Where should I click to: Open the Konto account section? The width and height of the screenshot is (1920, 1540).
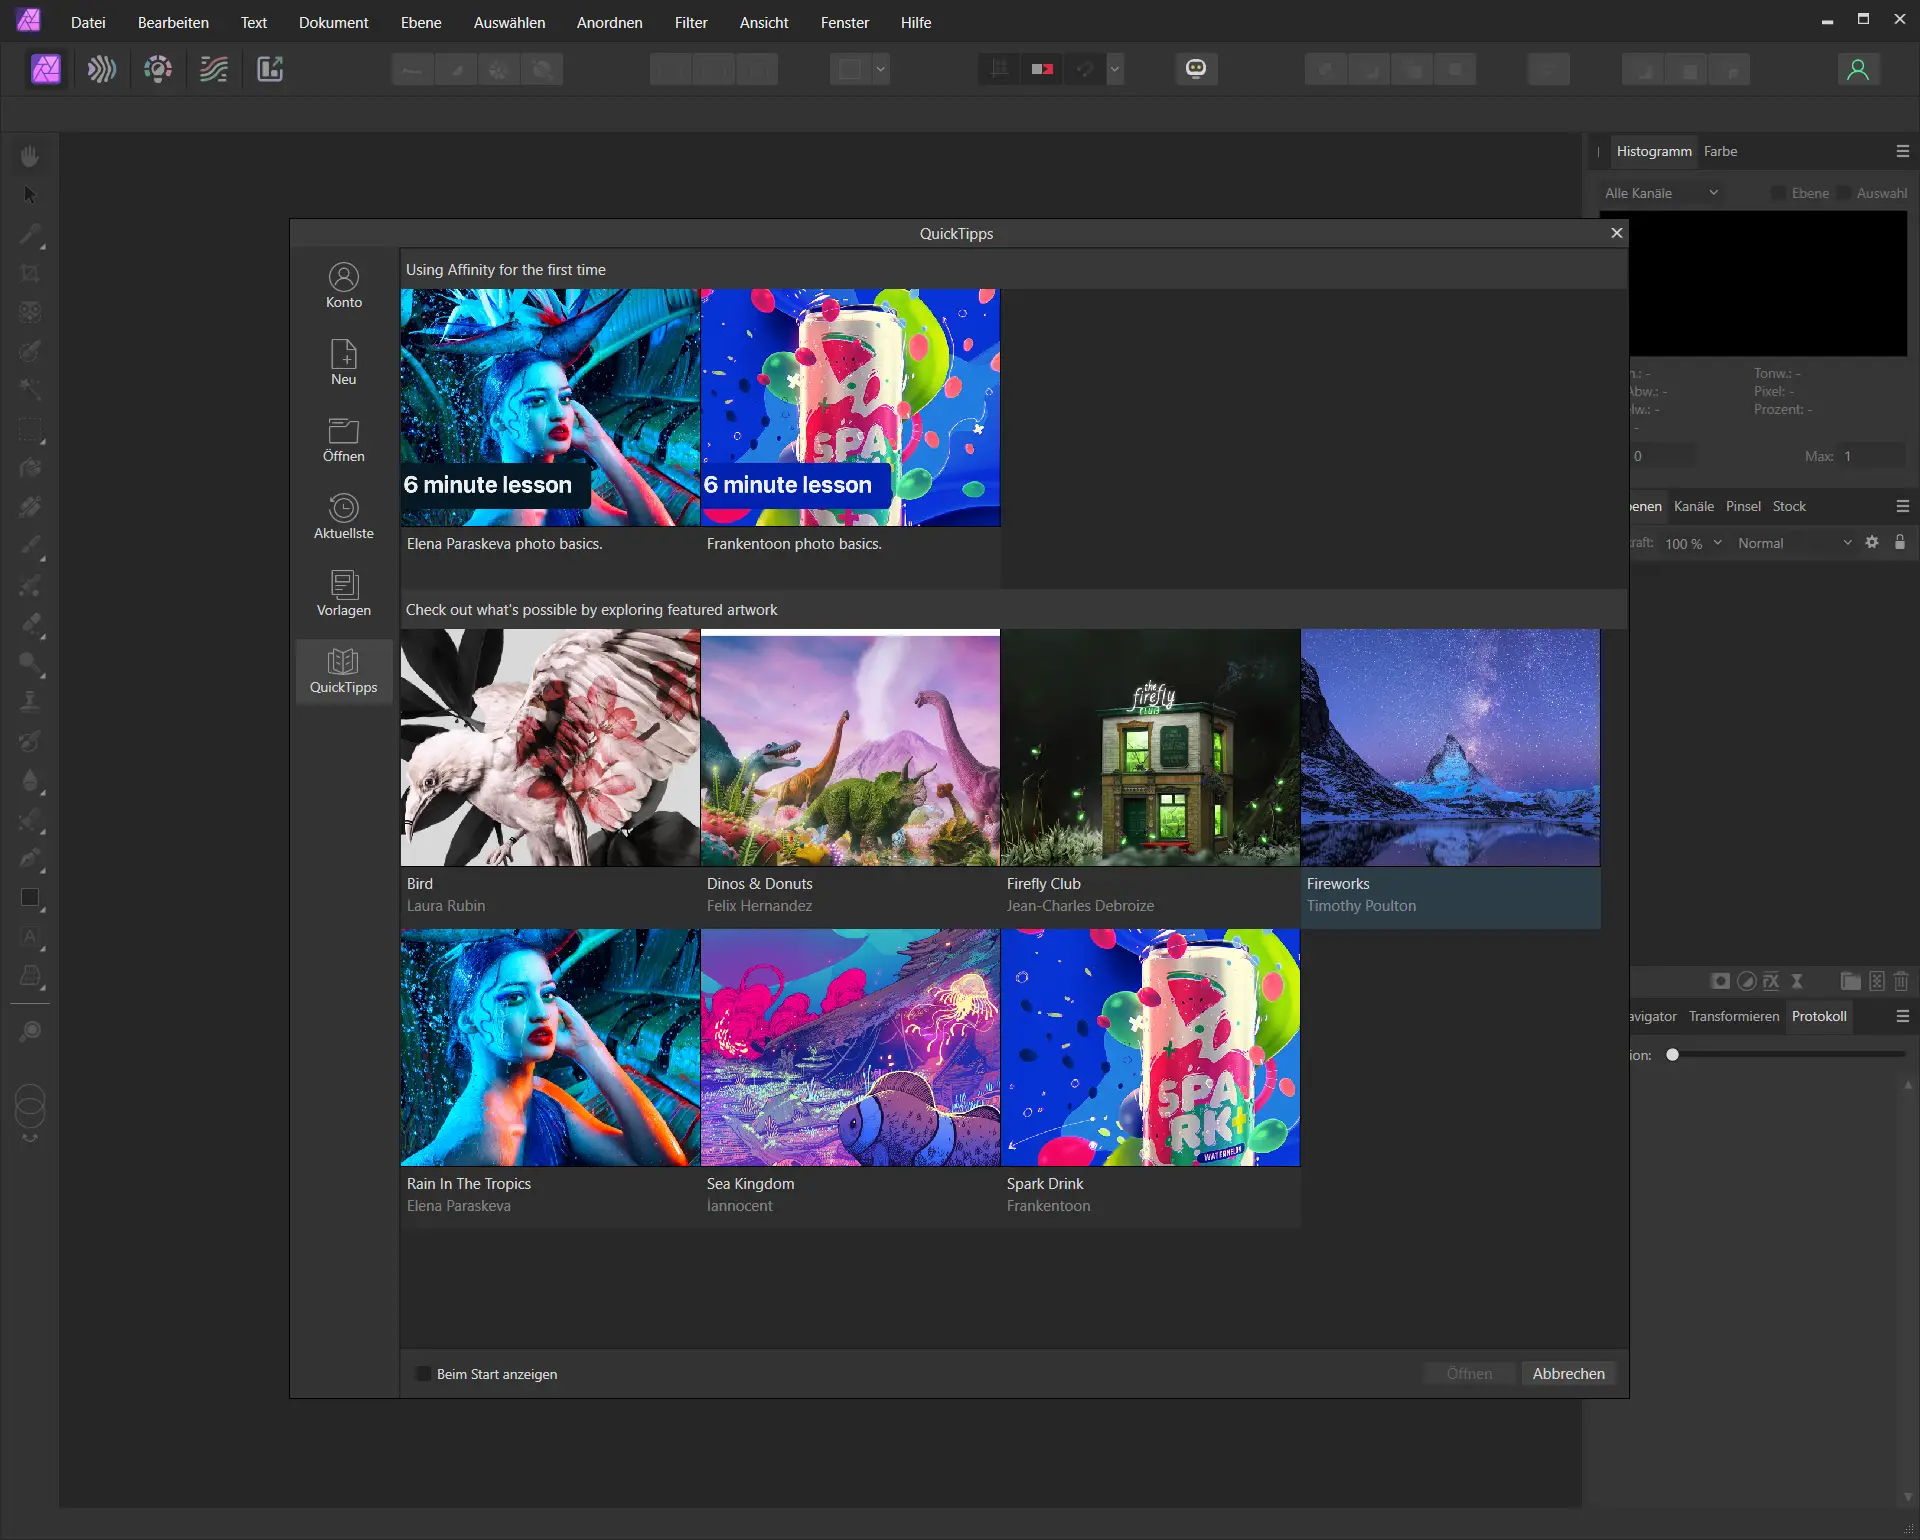coord(343,285)
